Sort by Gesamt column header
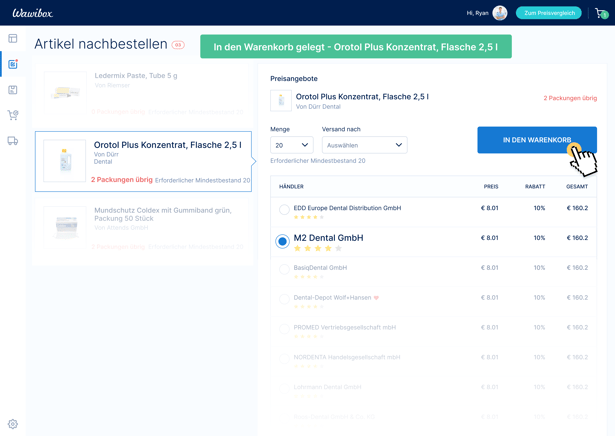The width and height of the screenshot is (615, 436). (577, 187)
